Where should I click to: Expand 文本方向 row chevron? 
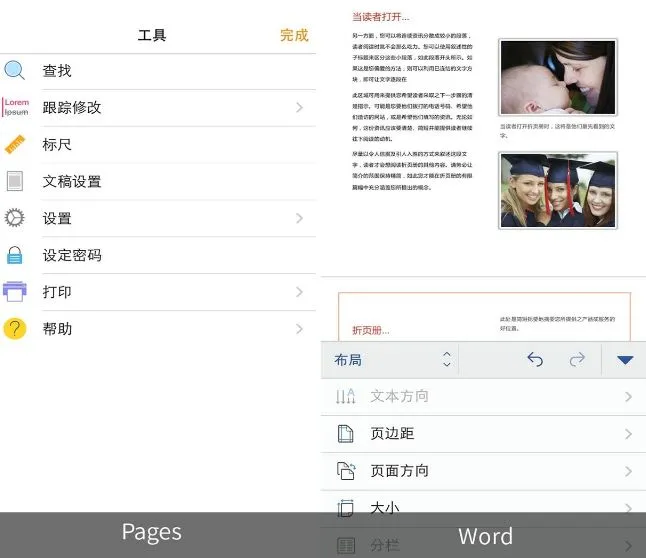point(628,396)
